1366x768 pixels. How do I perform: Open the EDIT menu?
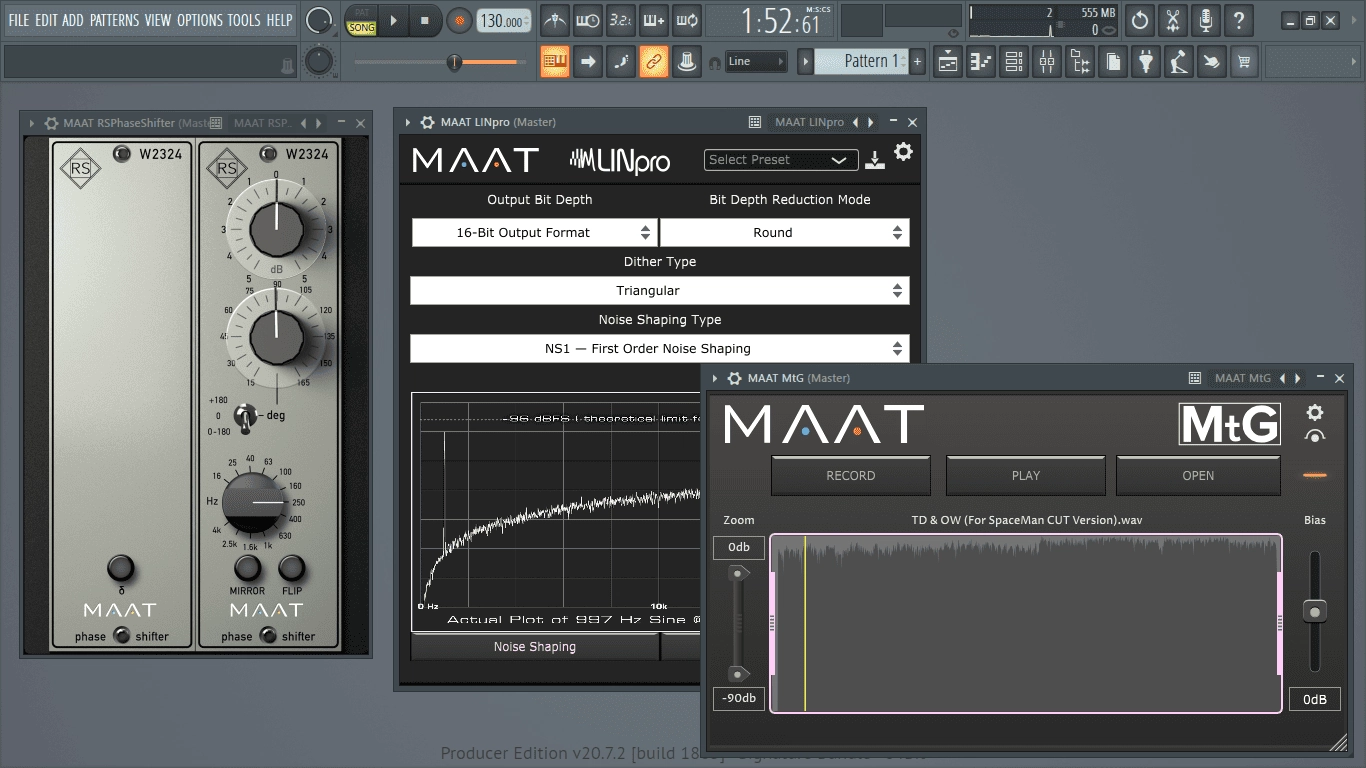46,20
